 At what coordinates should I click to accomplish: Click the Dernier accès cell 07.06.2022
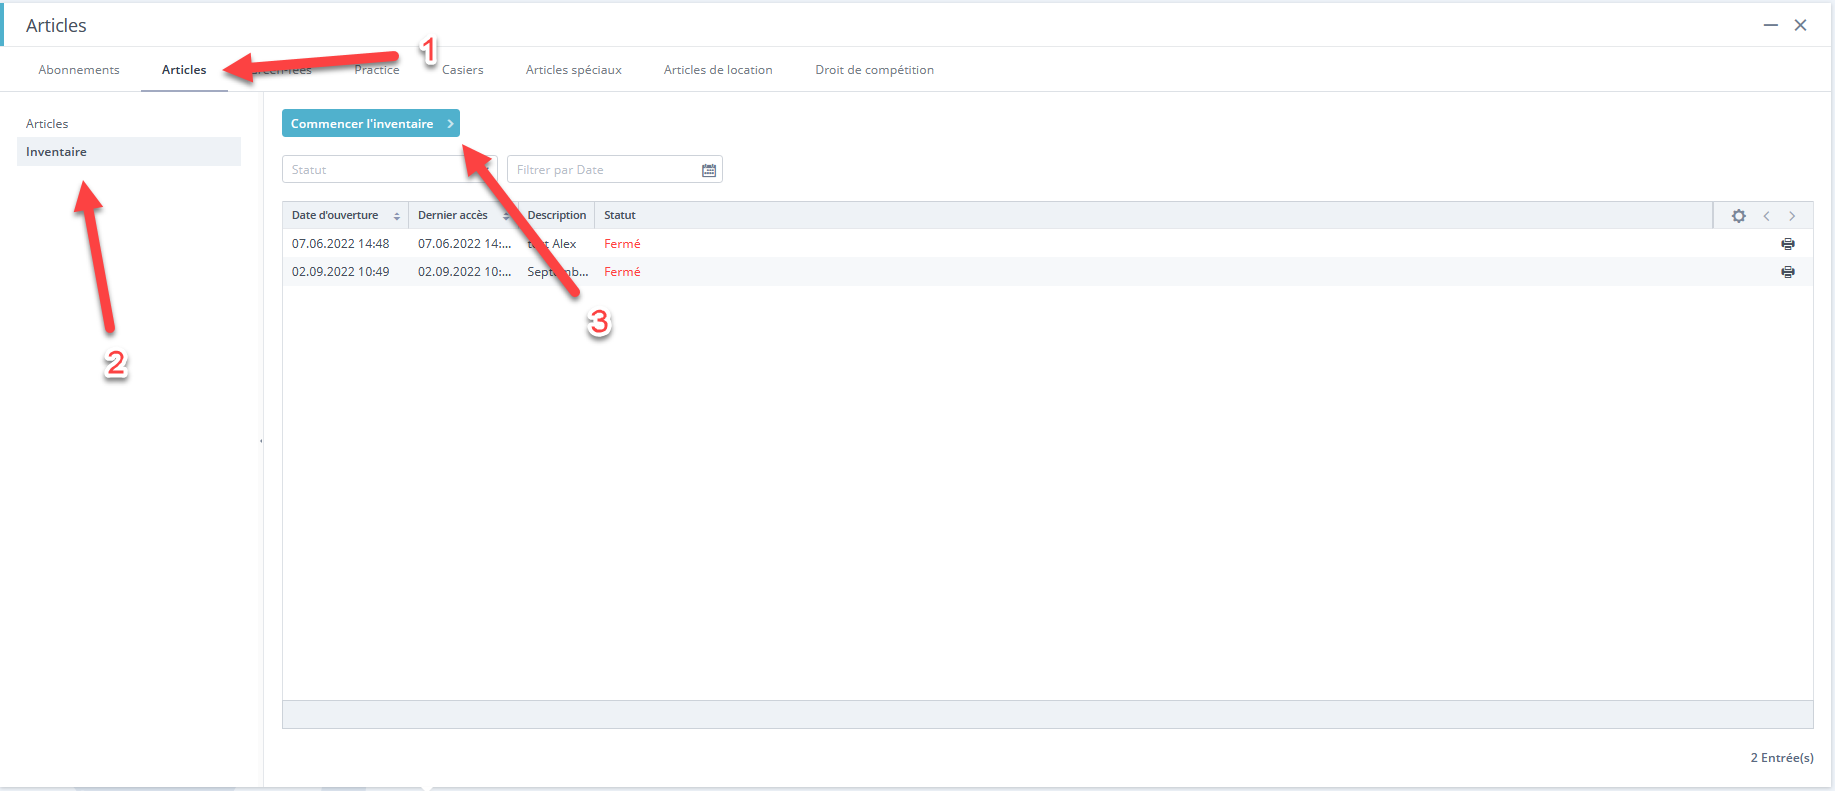point(464,244)
